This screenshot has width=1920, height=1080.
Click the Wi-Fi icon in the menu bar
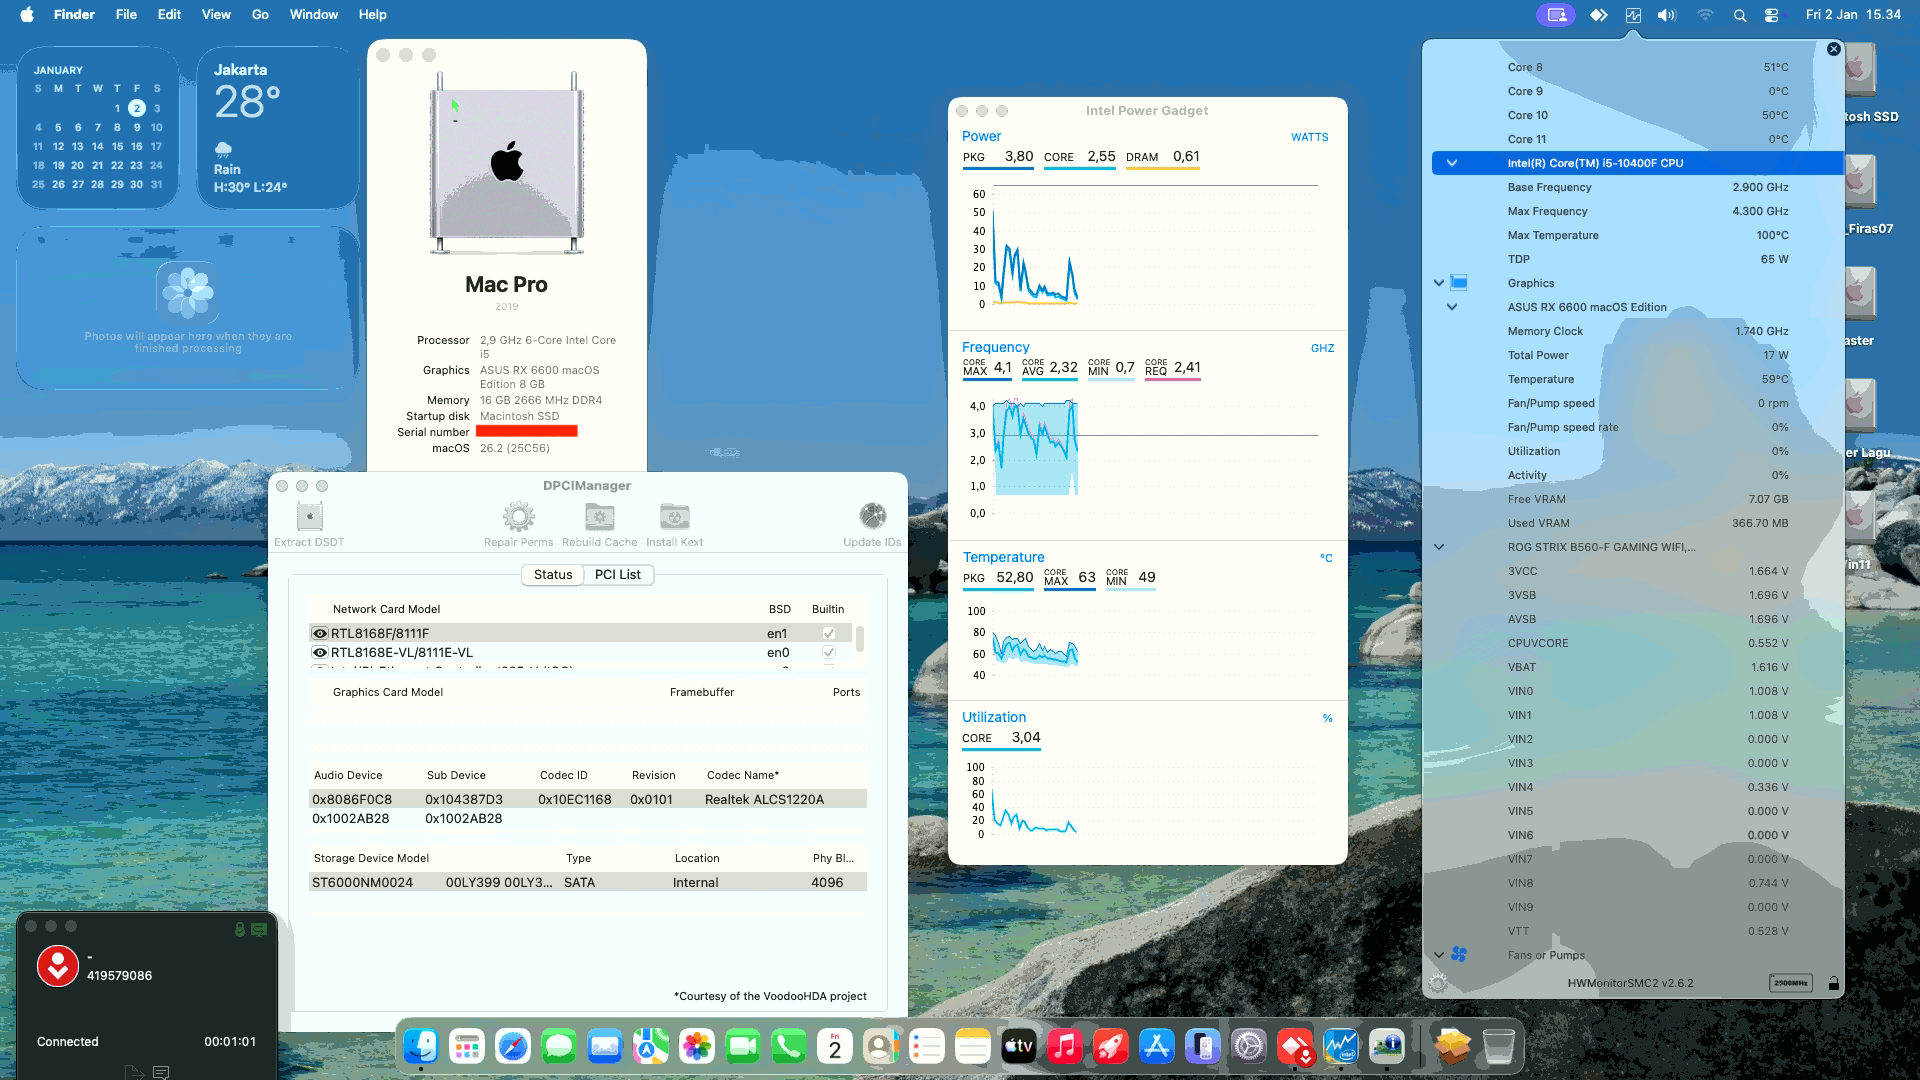coord(1705,15)
